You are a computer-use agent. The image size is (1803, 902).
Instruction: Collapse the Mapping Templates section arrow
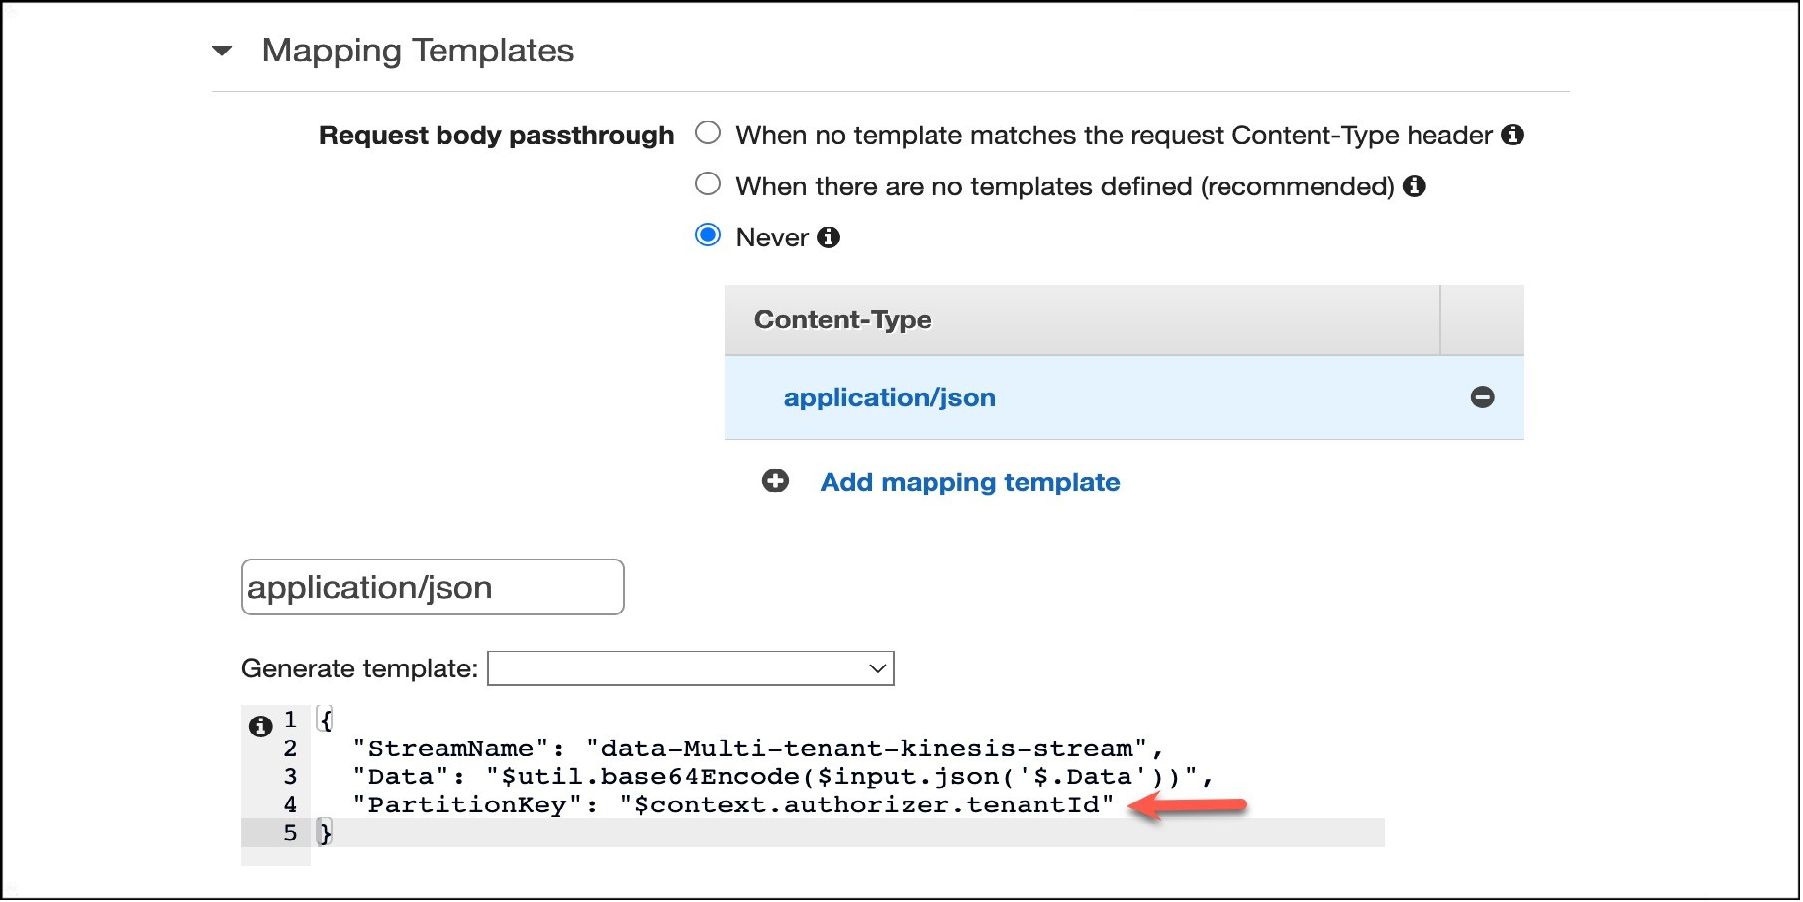point(222,51)
